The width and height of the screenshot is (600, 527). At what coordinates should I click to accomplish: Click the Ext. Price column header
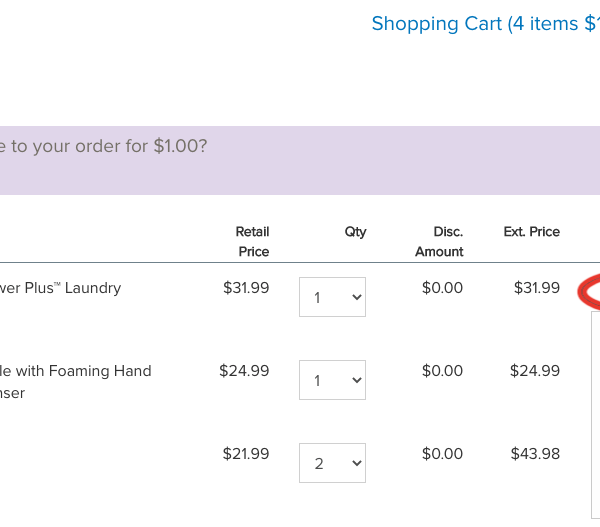point(531,232)
